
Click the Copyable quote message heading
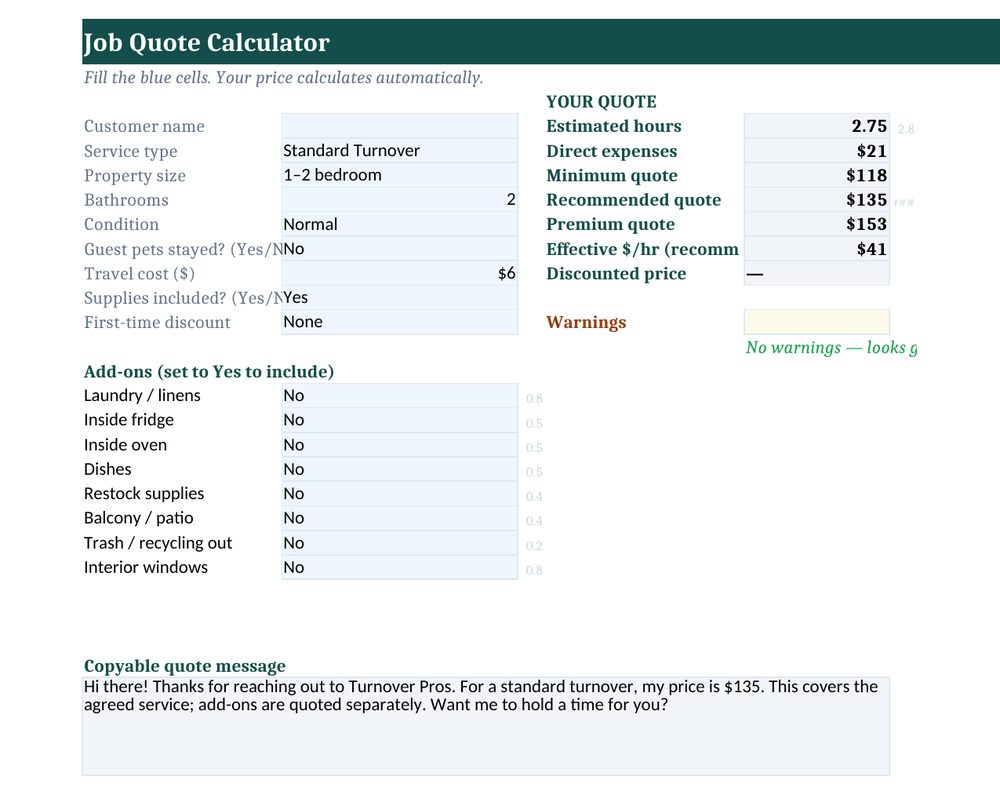[x=185, y=666]
